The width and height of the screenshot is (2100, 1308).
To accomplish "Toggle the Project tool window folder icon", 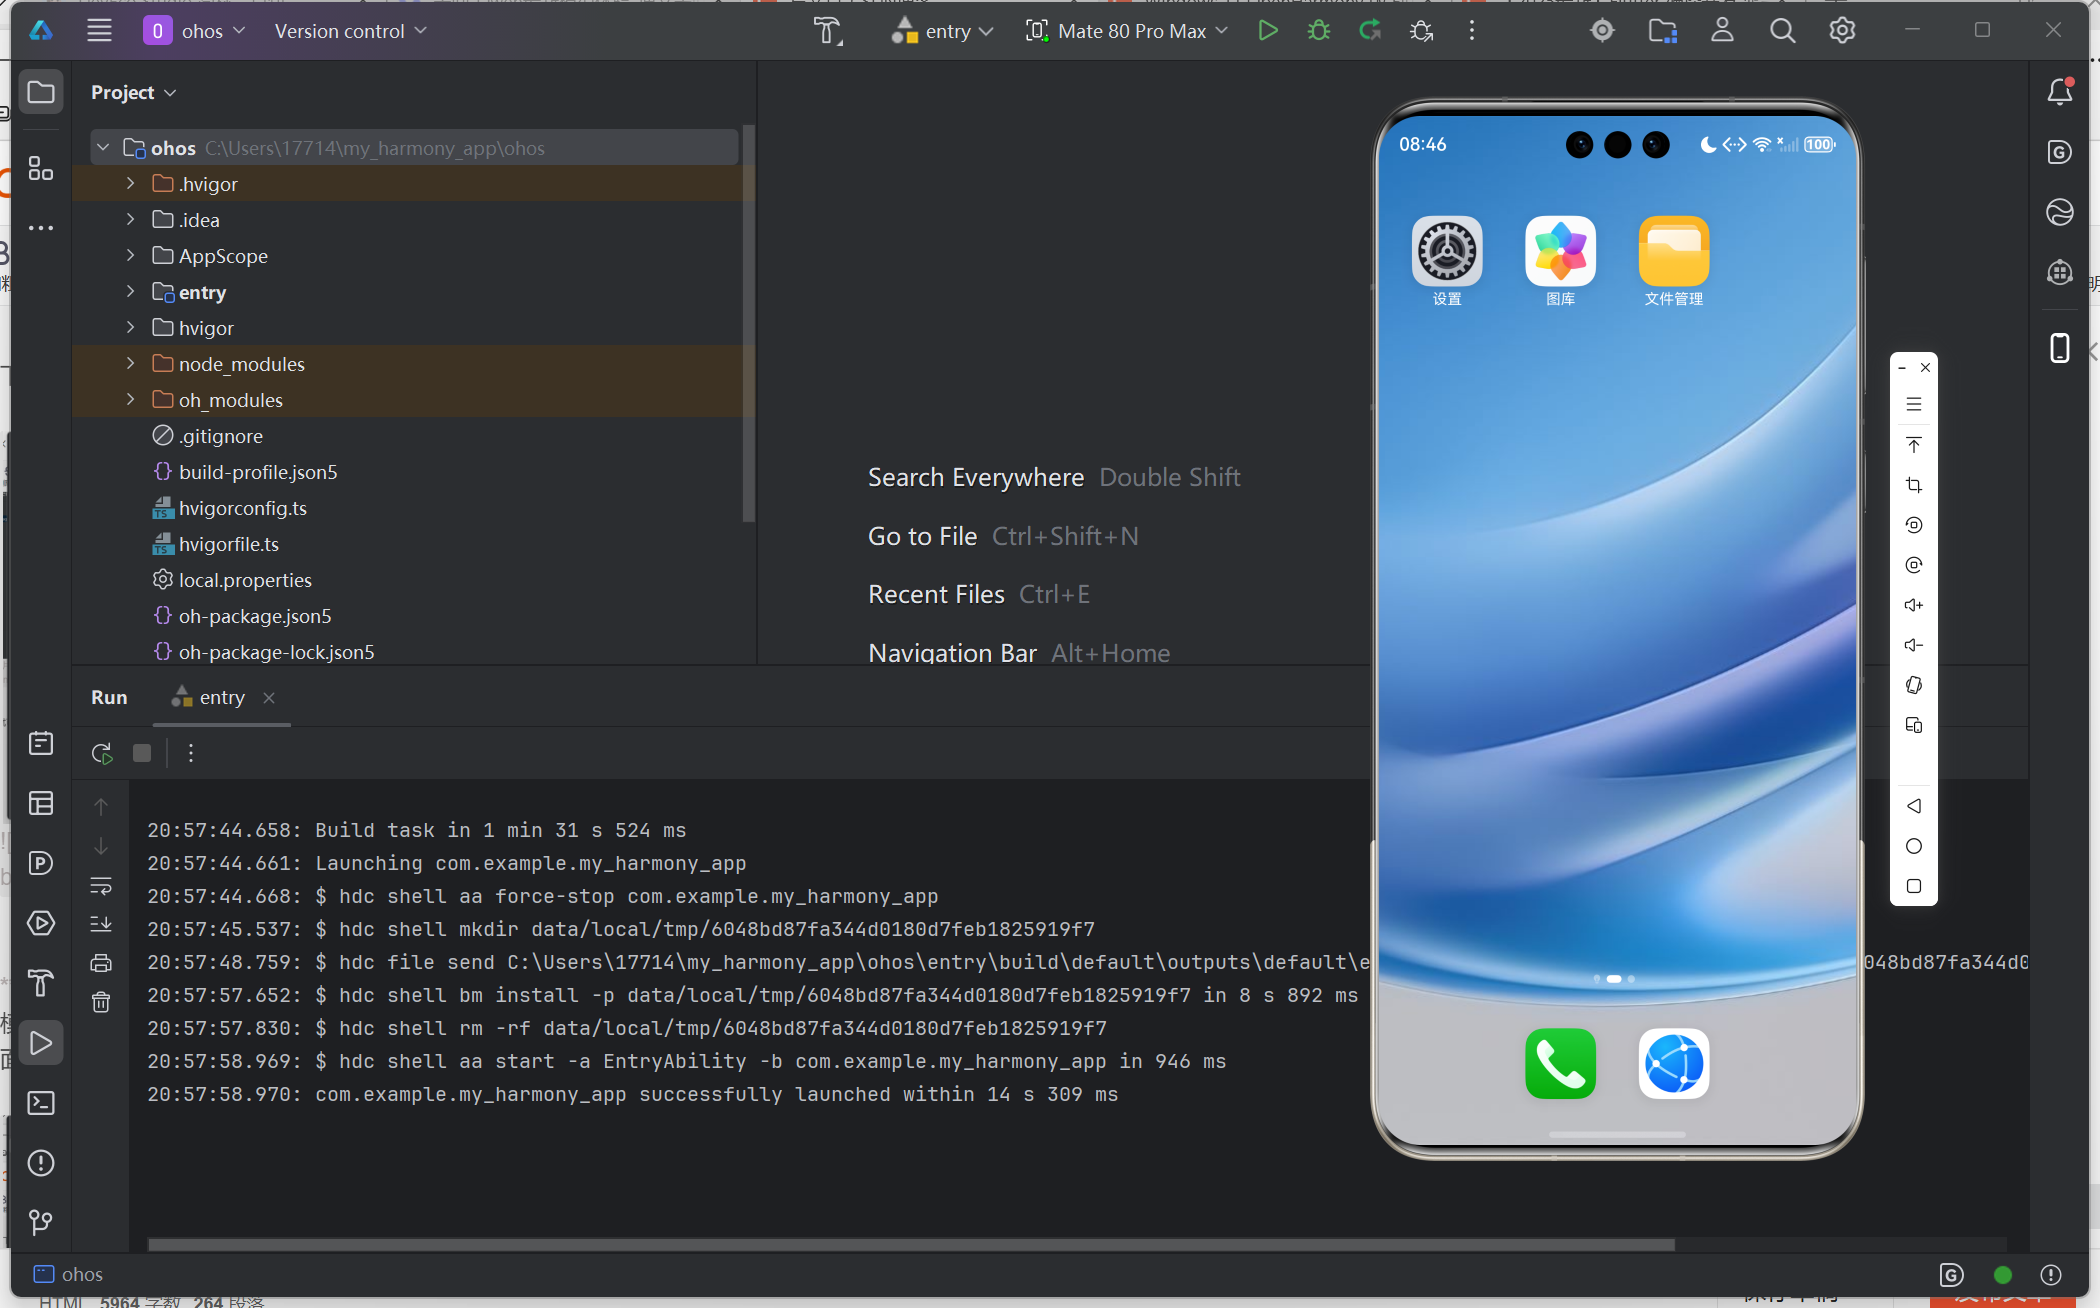I will (x=41, y=92).
